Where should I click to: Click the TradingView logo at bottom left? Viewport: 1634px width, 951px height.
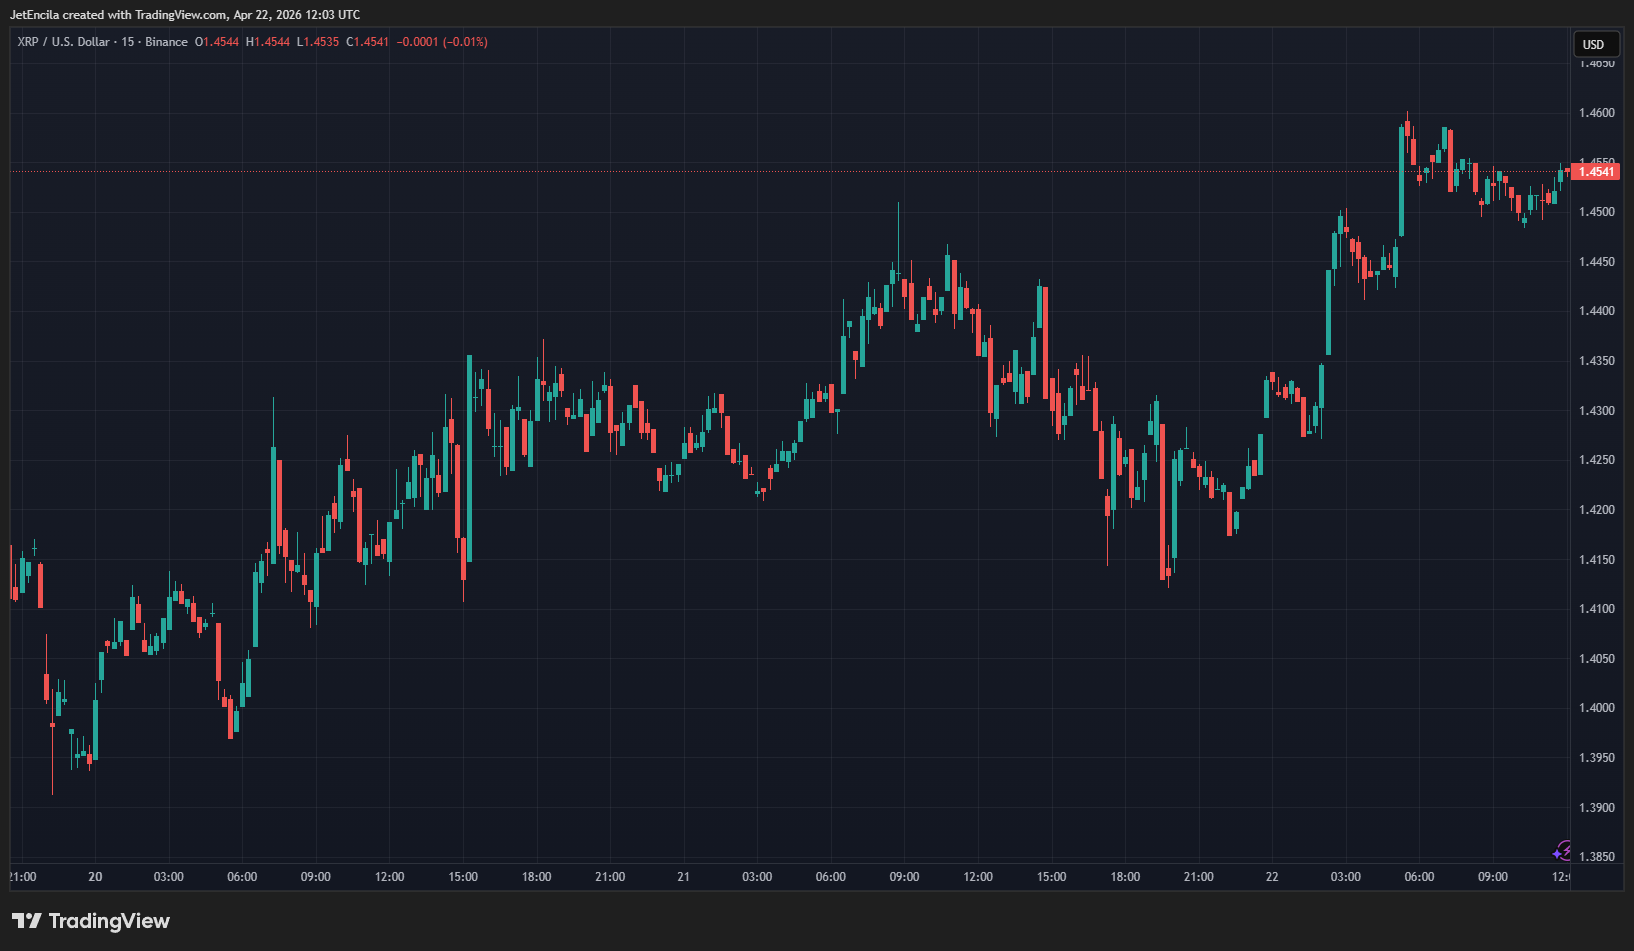(91, 921)
